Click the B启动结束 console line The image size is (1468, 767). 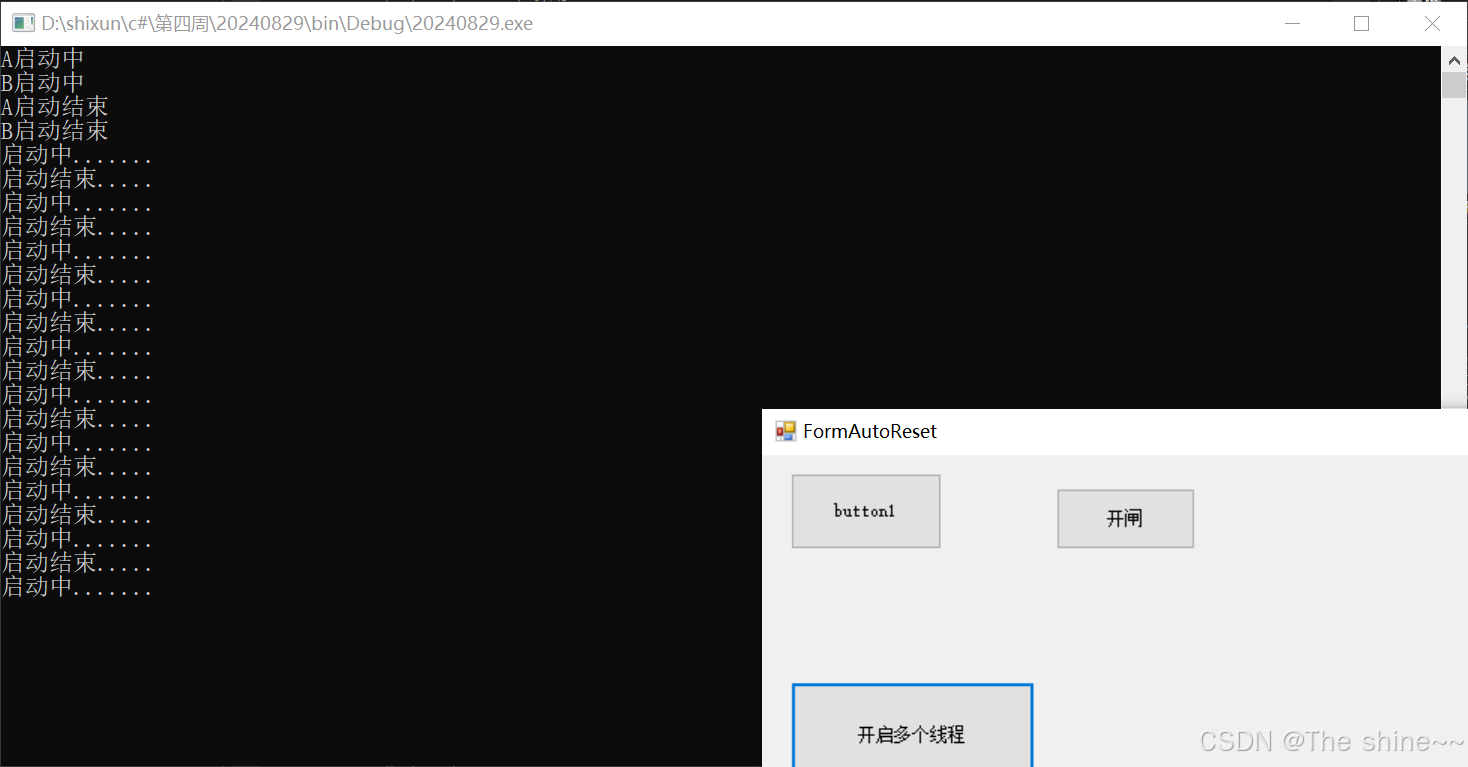click(53, 130)
